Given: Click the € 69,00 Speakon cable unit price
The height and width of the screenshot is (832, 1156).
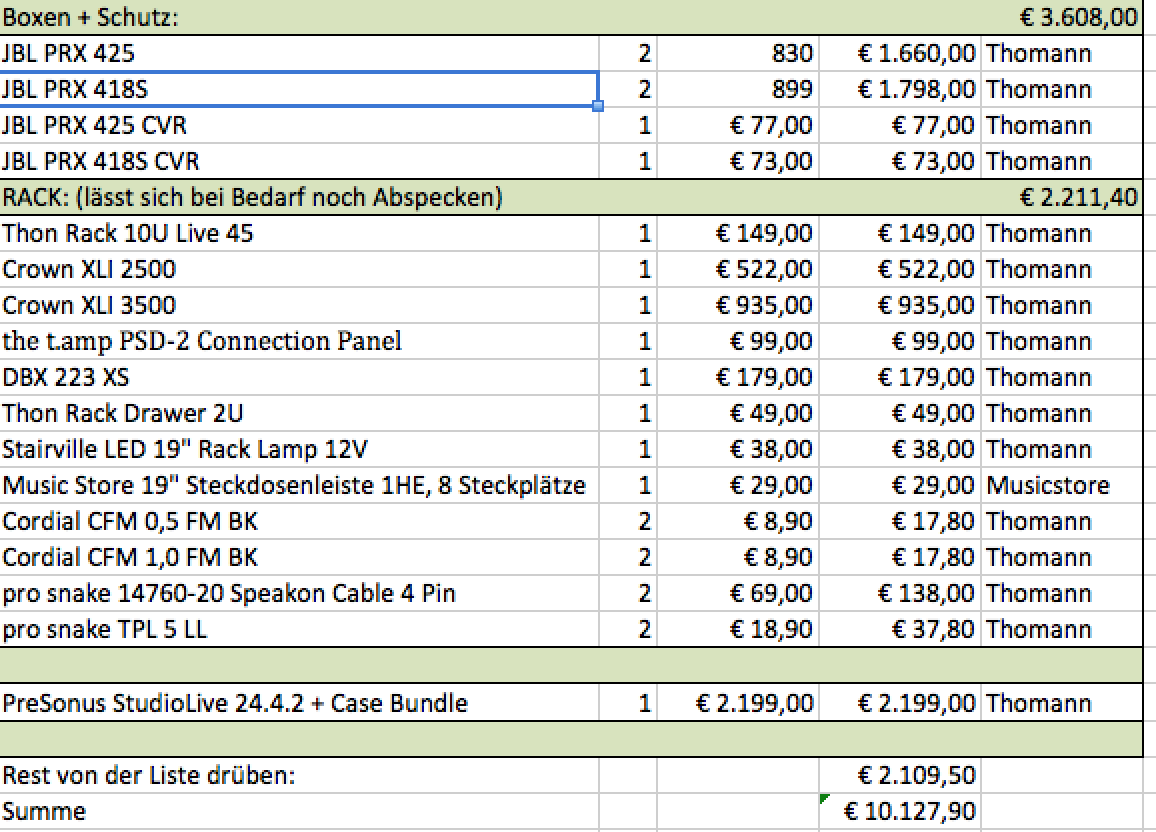Looking at the screenshot, I should coord(737,593).
